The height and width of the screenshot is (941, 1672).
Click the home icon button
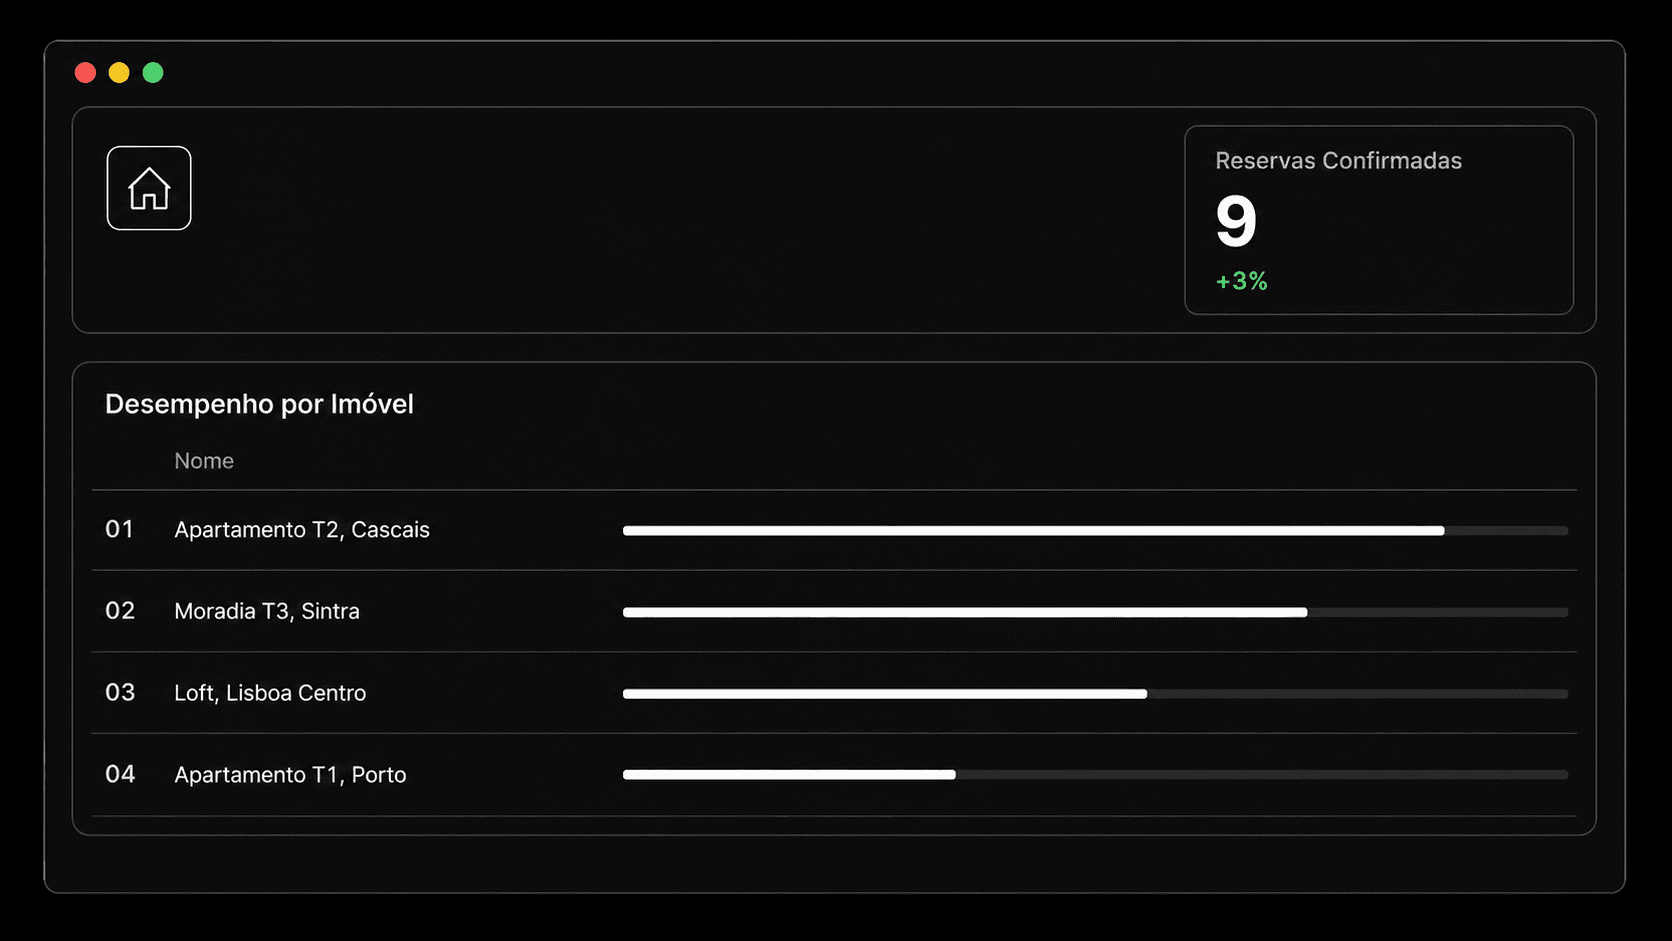point(149,188)
